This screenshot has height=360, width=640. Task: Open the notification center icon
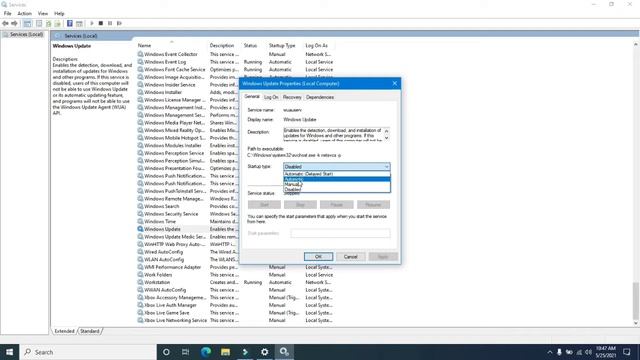coord(627,352)
